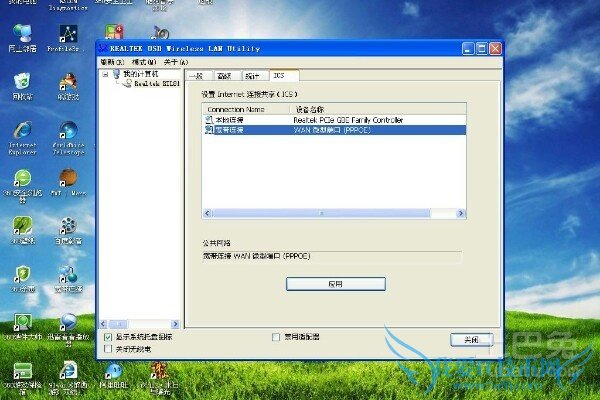The height and width of the screenshot is (400, 600).
Task: Click the 宽带连接 row's connection icon
Action: click(209, 130)
